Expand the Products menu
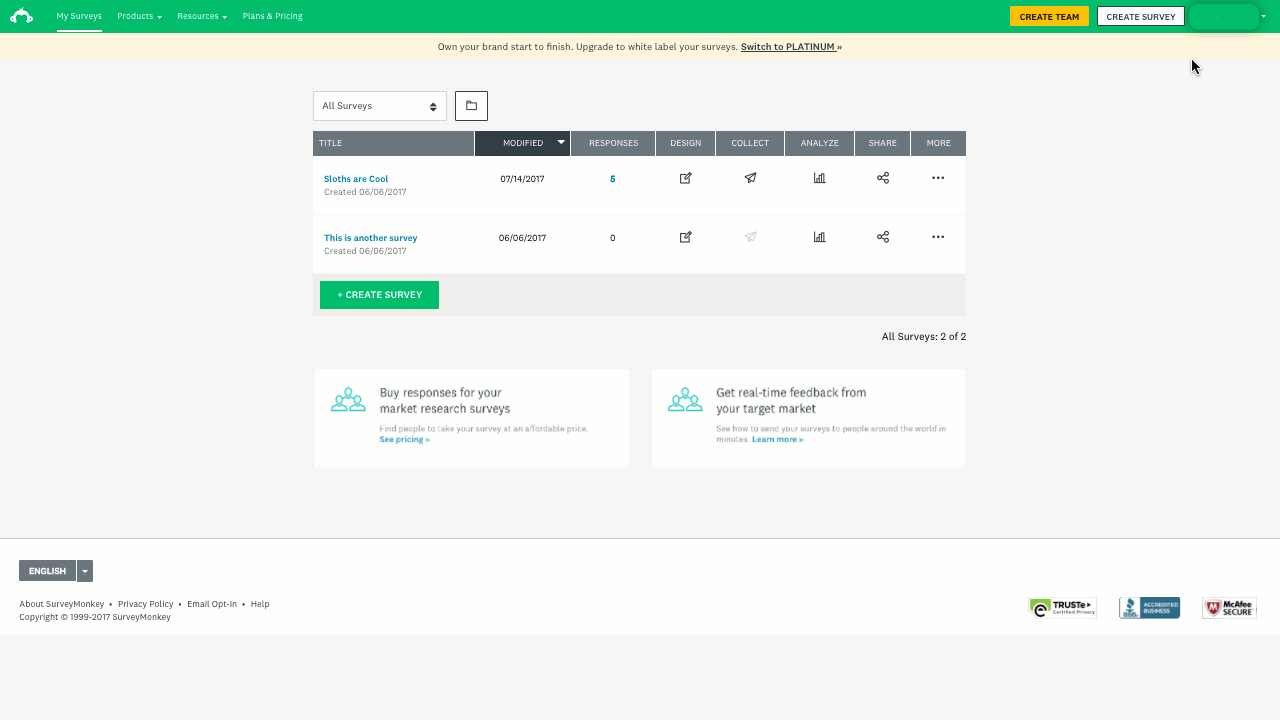Screen dimensions: 1280x720 139,16
